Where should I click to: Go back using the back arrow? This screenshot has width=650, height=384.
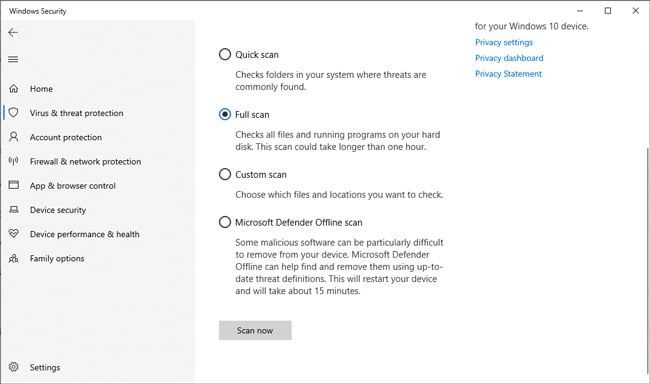click(13, 32)
